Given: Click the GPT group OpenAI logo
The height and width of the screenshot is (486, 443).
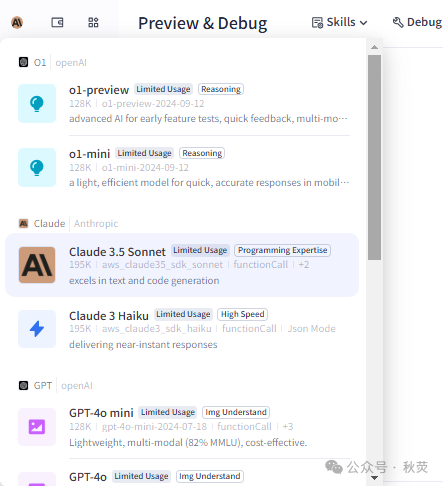Looking at the screenshot, I should (x=23, y=386).
